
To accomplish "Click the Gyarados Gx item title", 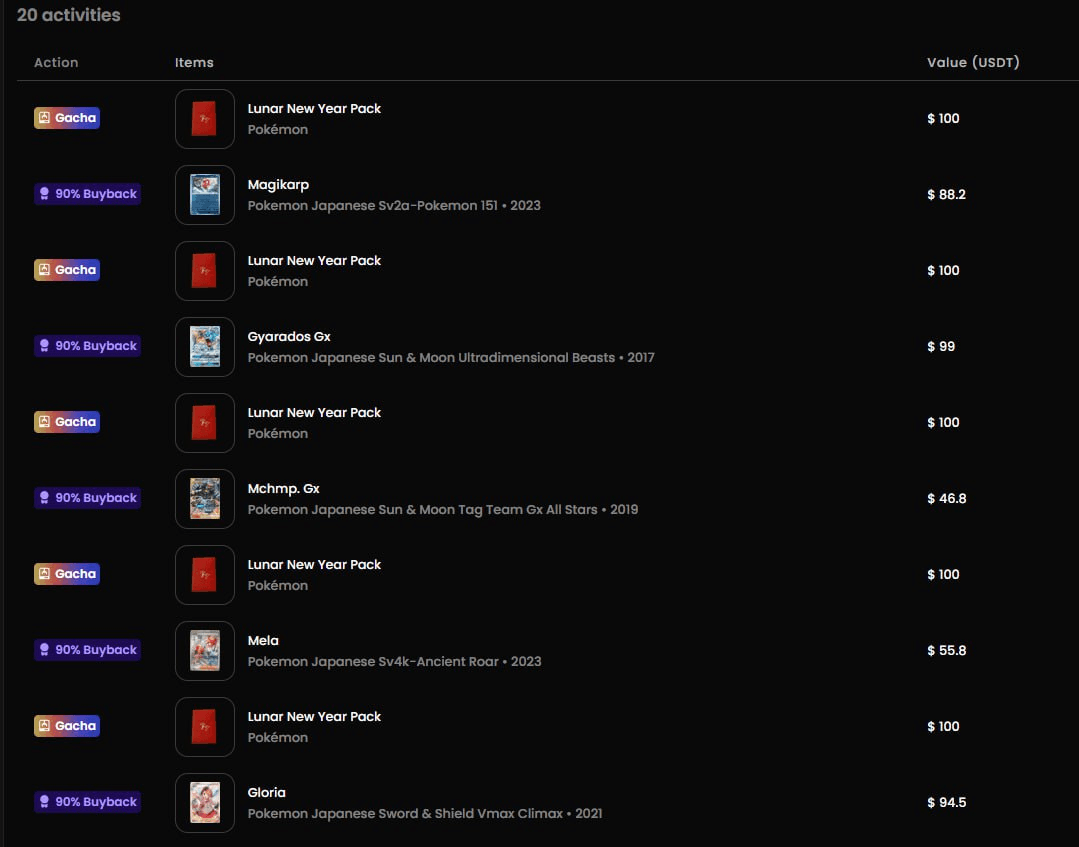I will coord(289,337).
